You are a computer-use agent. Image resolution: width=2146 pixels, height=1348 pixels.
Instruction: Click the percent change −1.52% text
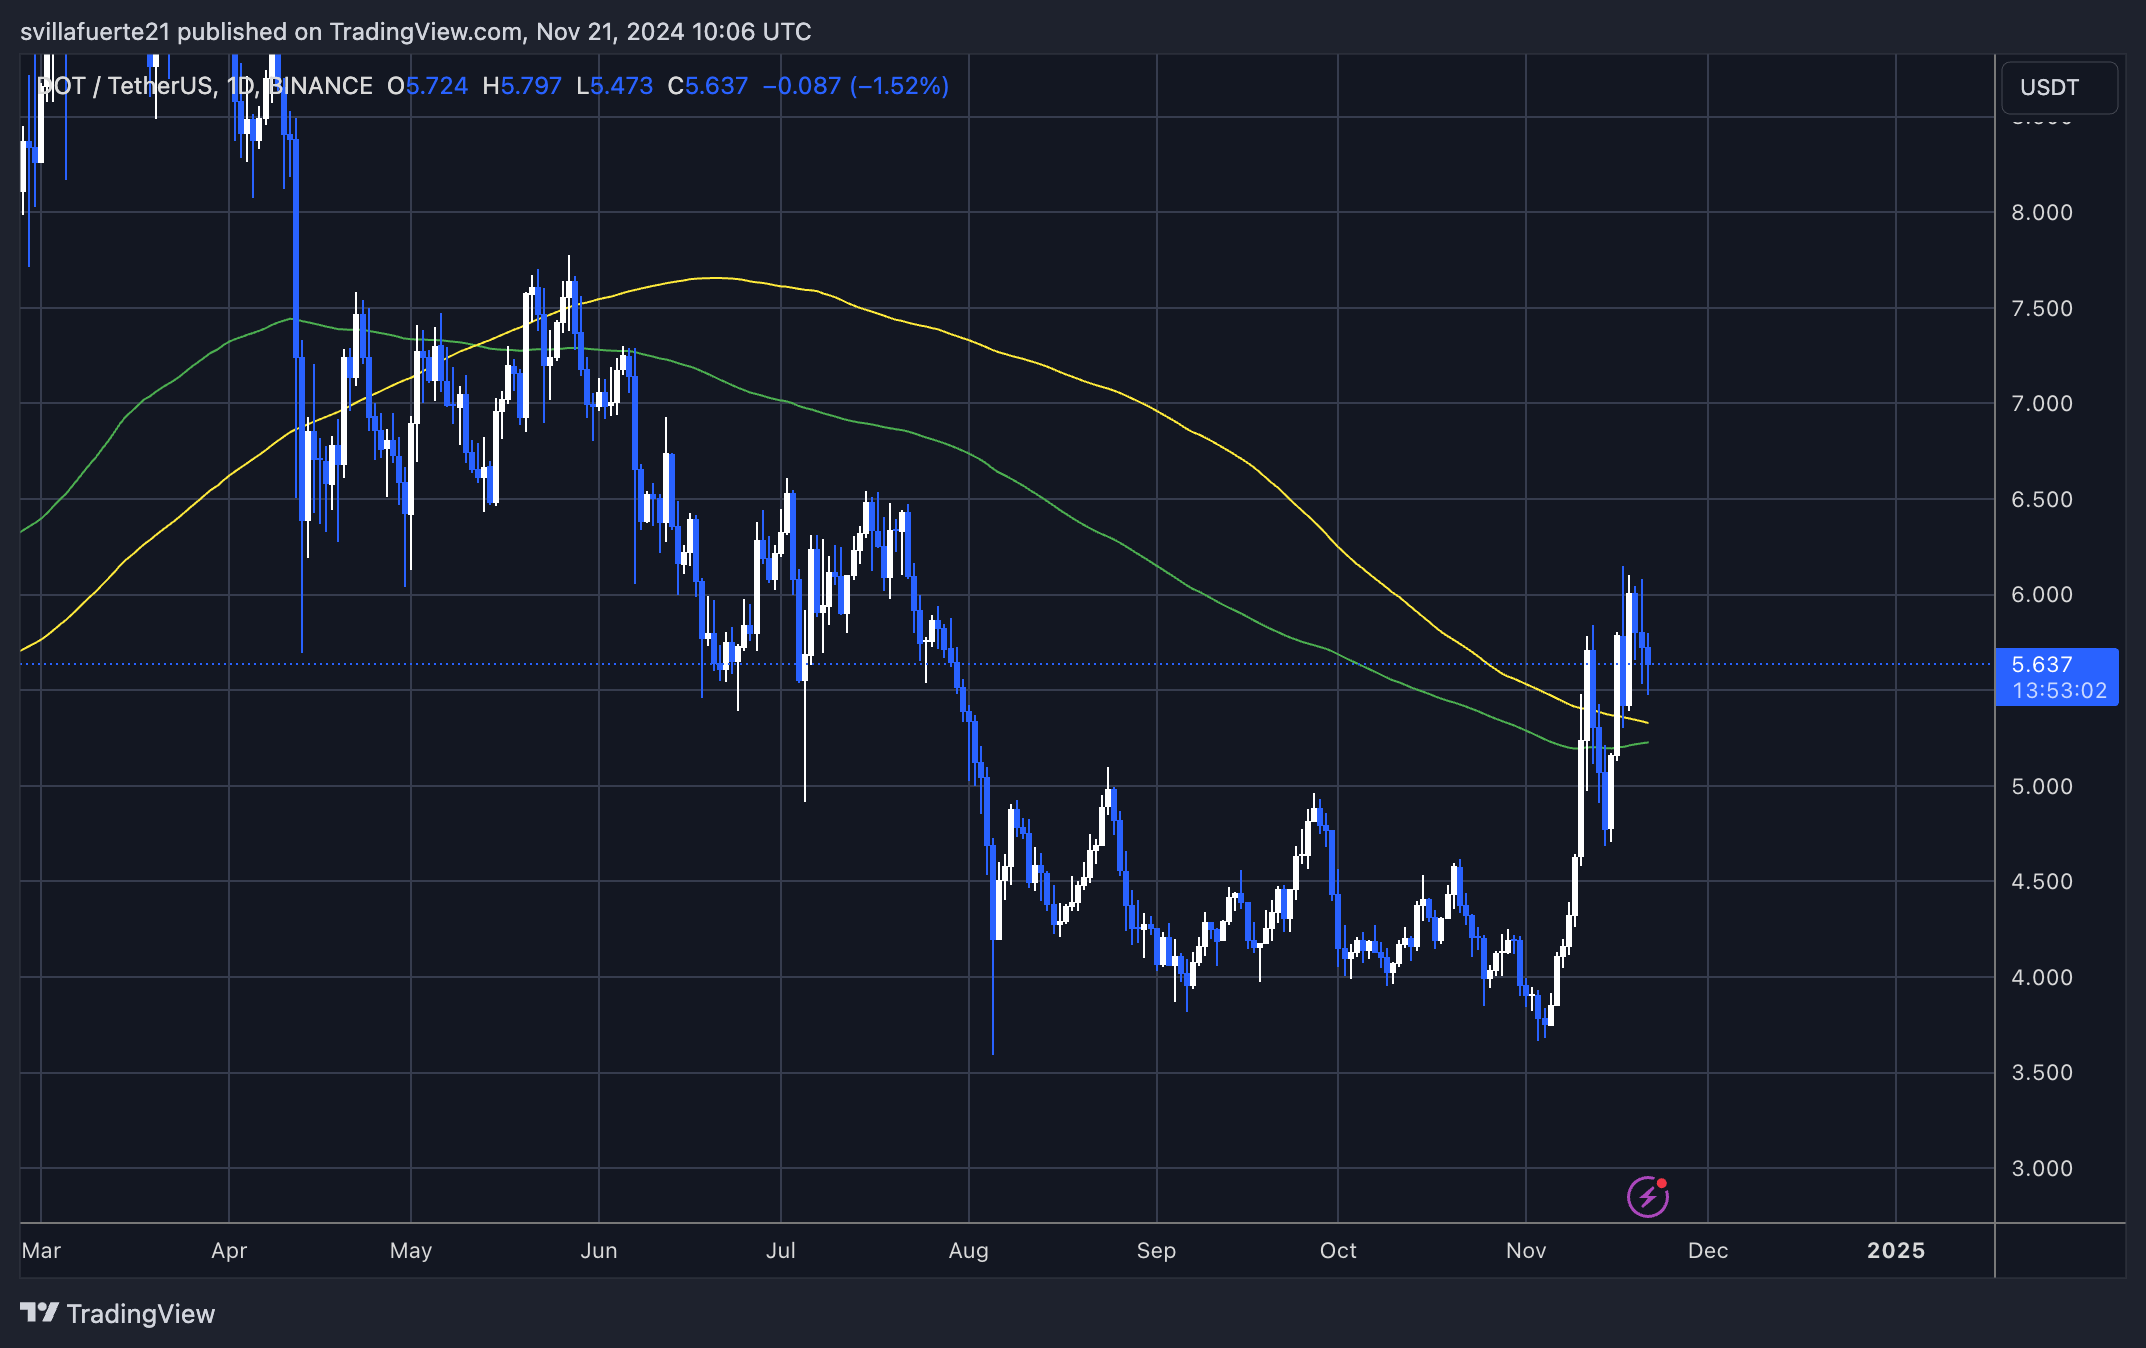pos(899,86)
